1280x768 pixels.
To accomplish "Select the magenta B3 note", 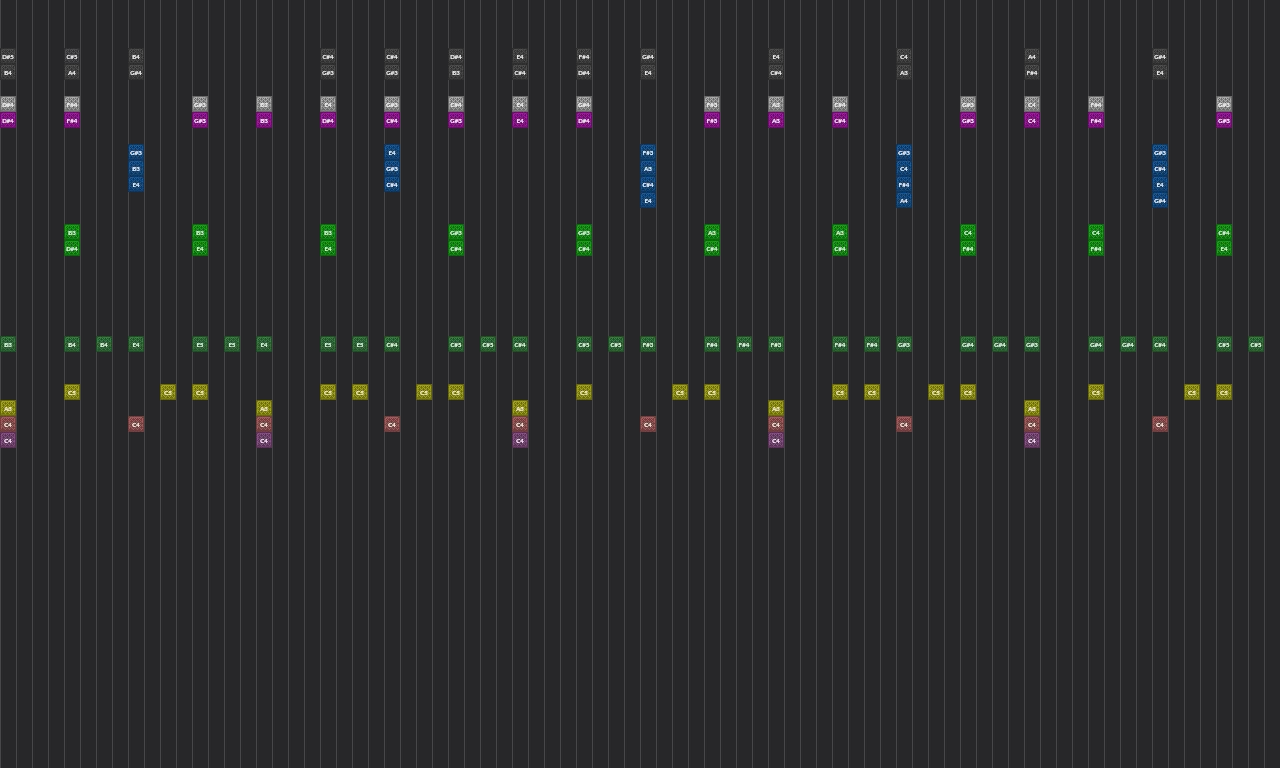I will tap(264, 121).
